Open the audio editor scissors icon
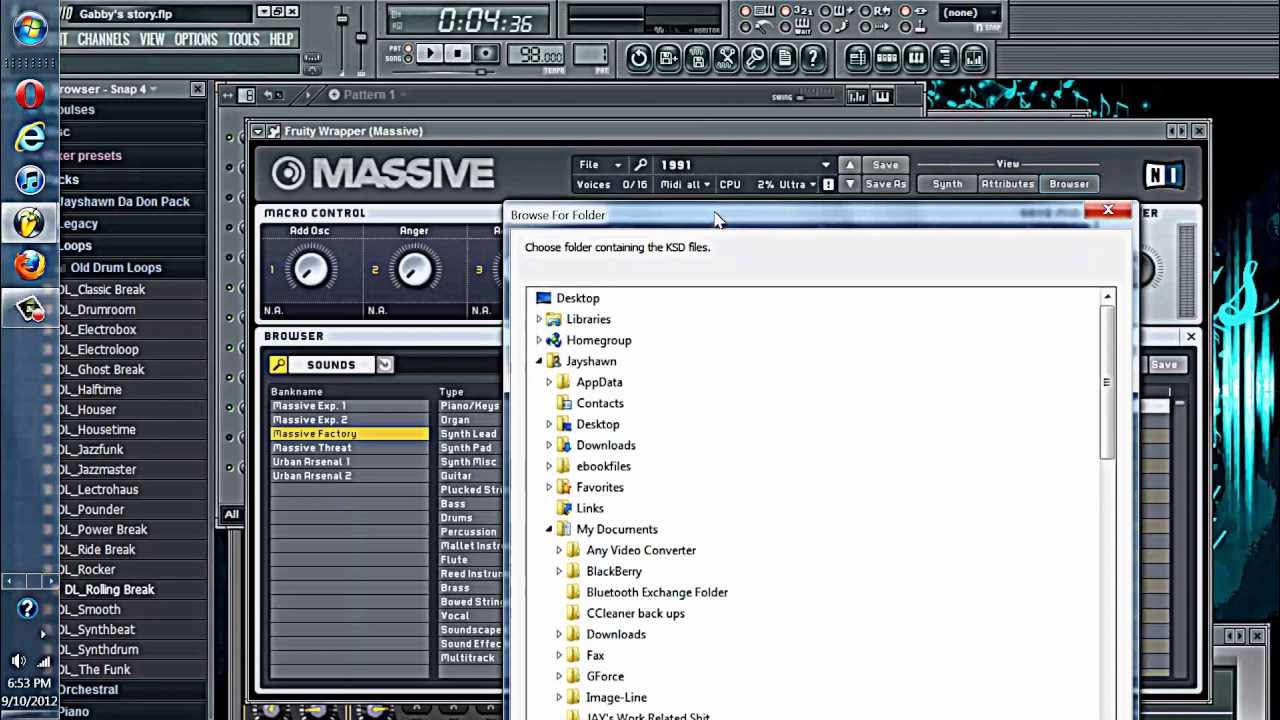The height and width of the screenshot is (720, 1280). [726, 58]
